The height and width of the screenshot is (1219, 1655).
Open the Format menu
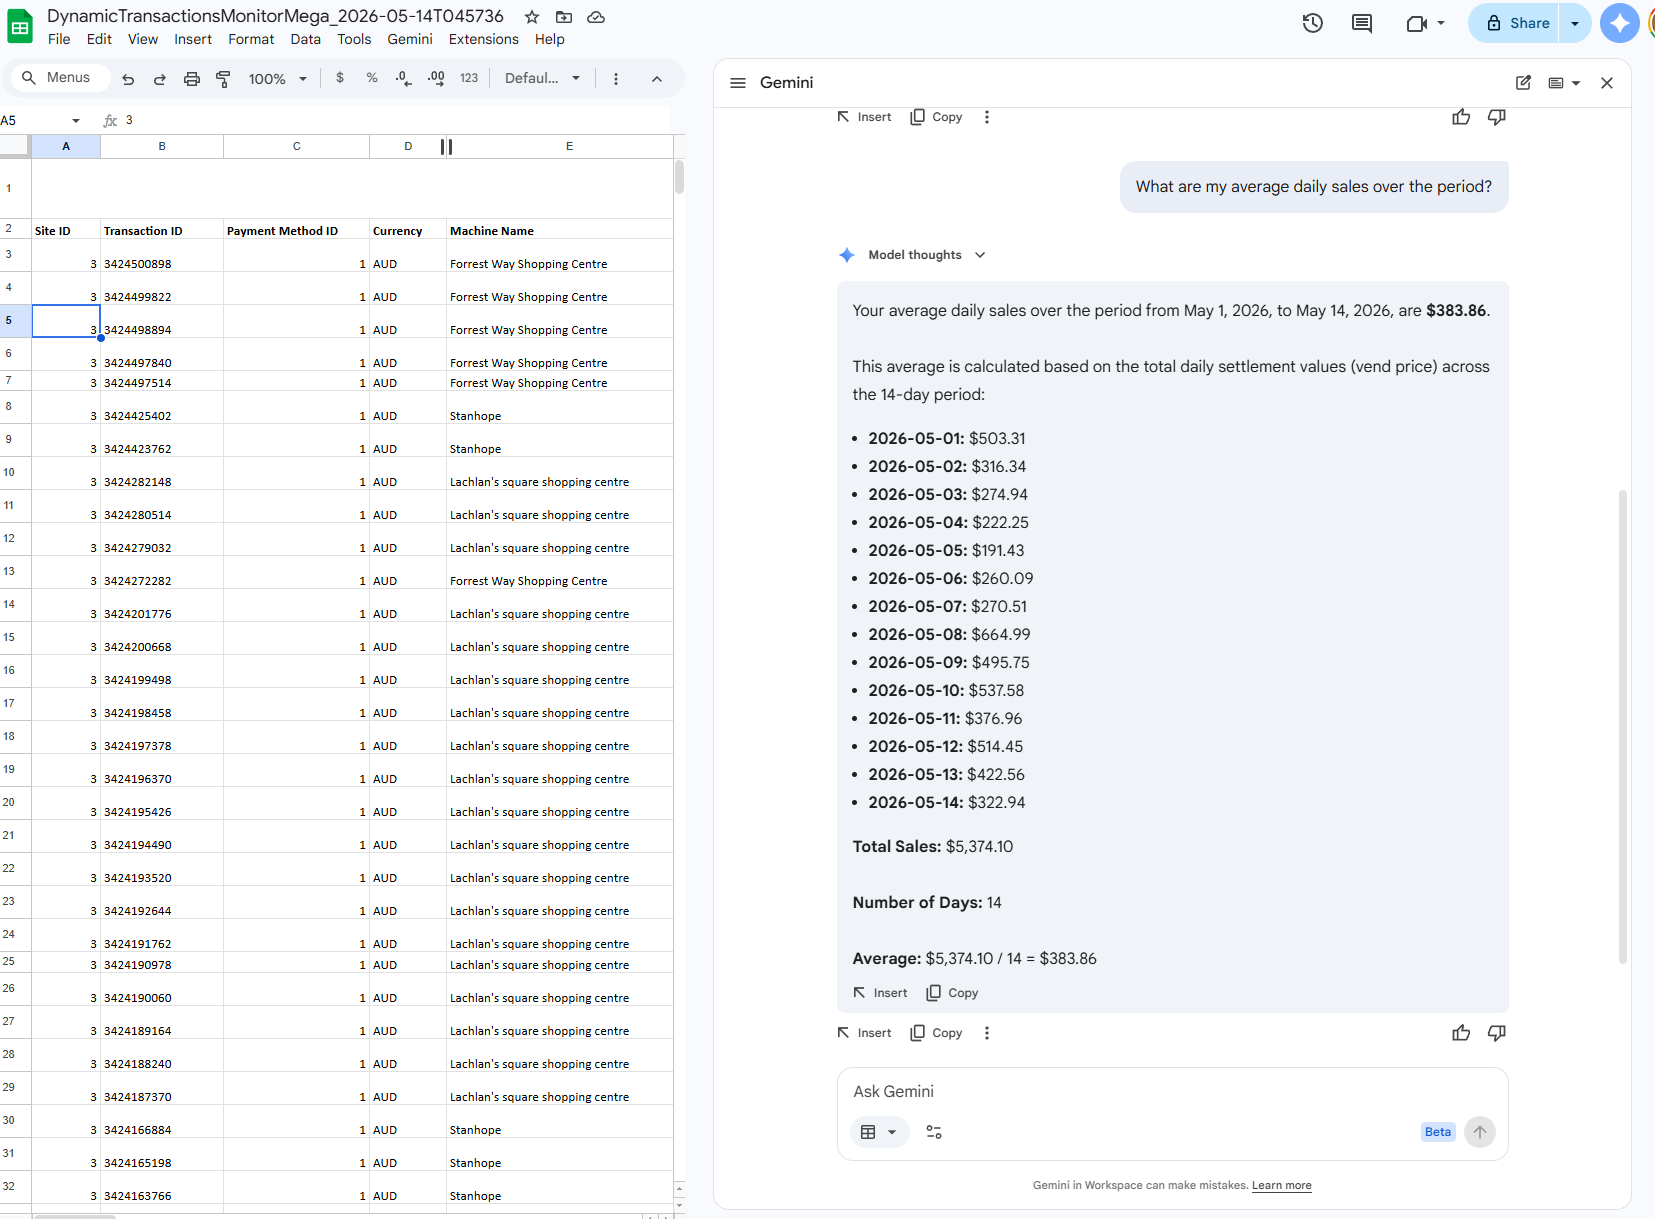coord(251,39)
